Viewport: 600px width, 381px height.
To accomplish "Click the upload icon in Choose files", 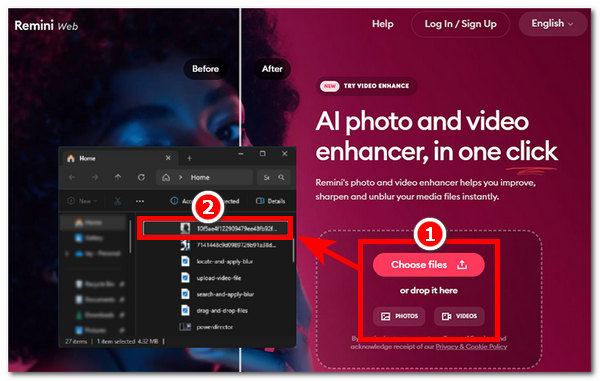I will coord(462,265).
